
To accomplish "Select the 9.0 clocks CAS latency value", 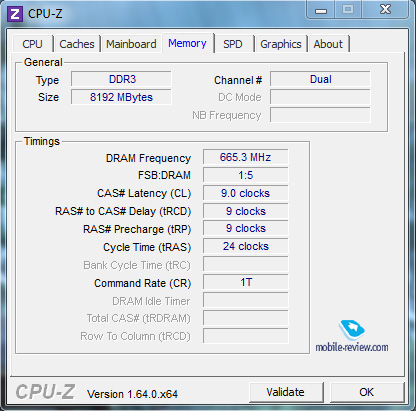I will (x=246, y=193).
